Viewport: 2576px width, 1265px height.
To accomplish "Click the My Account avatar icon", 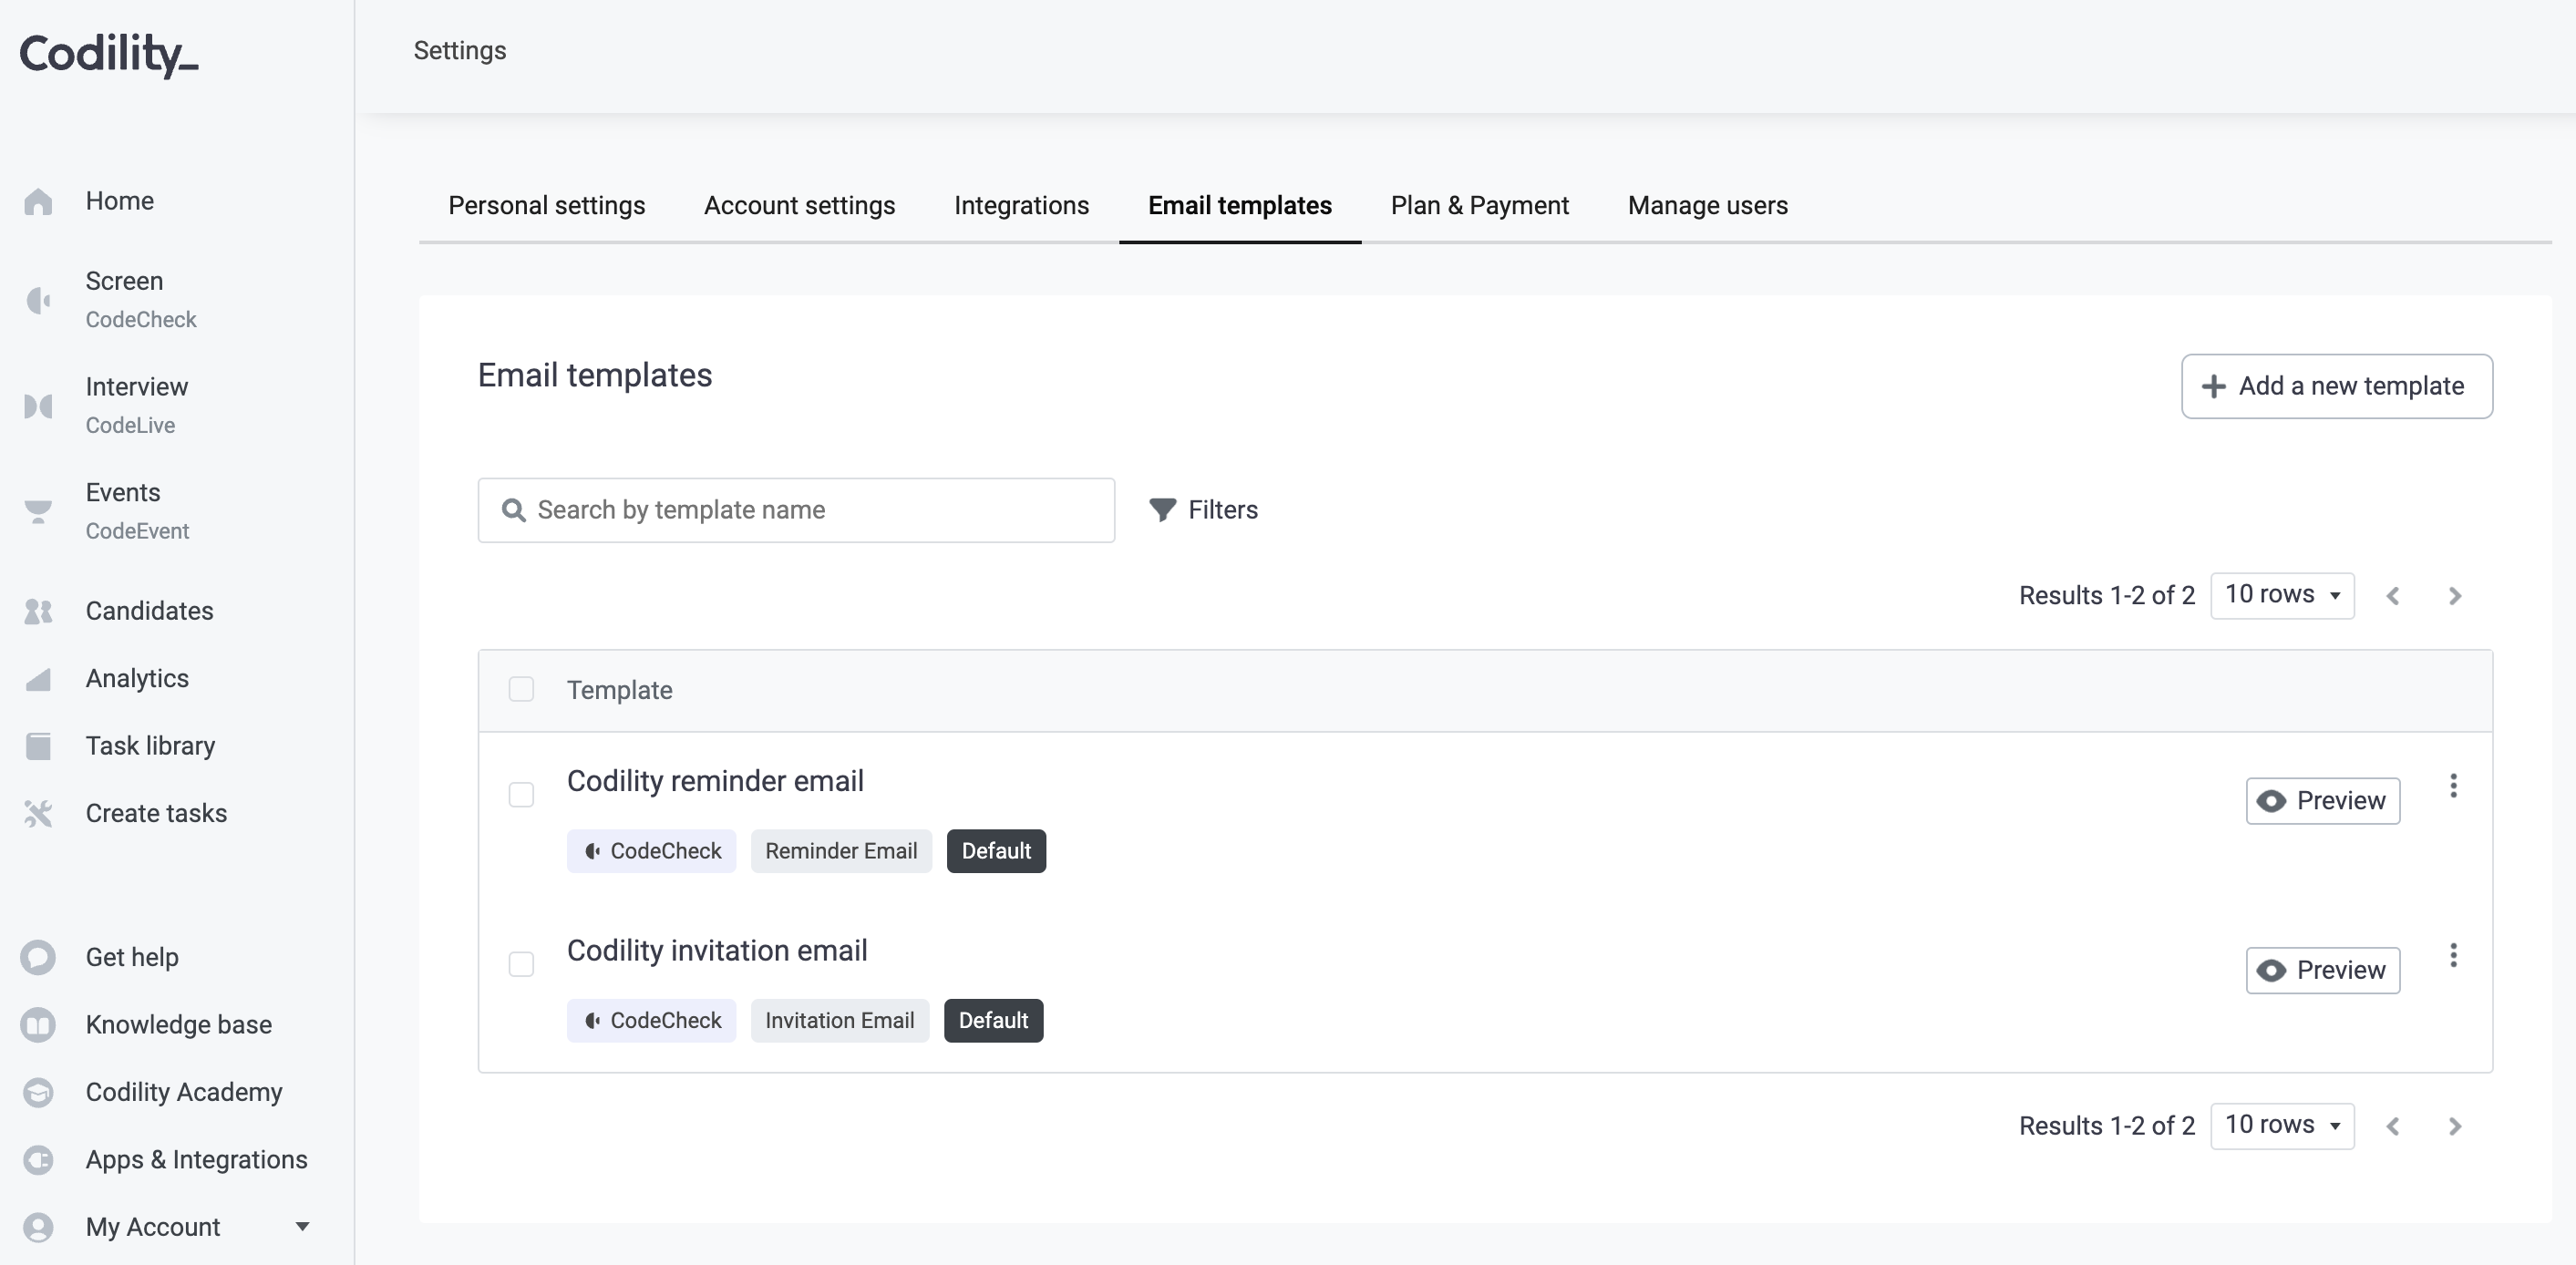I will point(38,1227).
